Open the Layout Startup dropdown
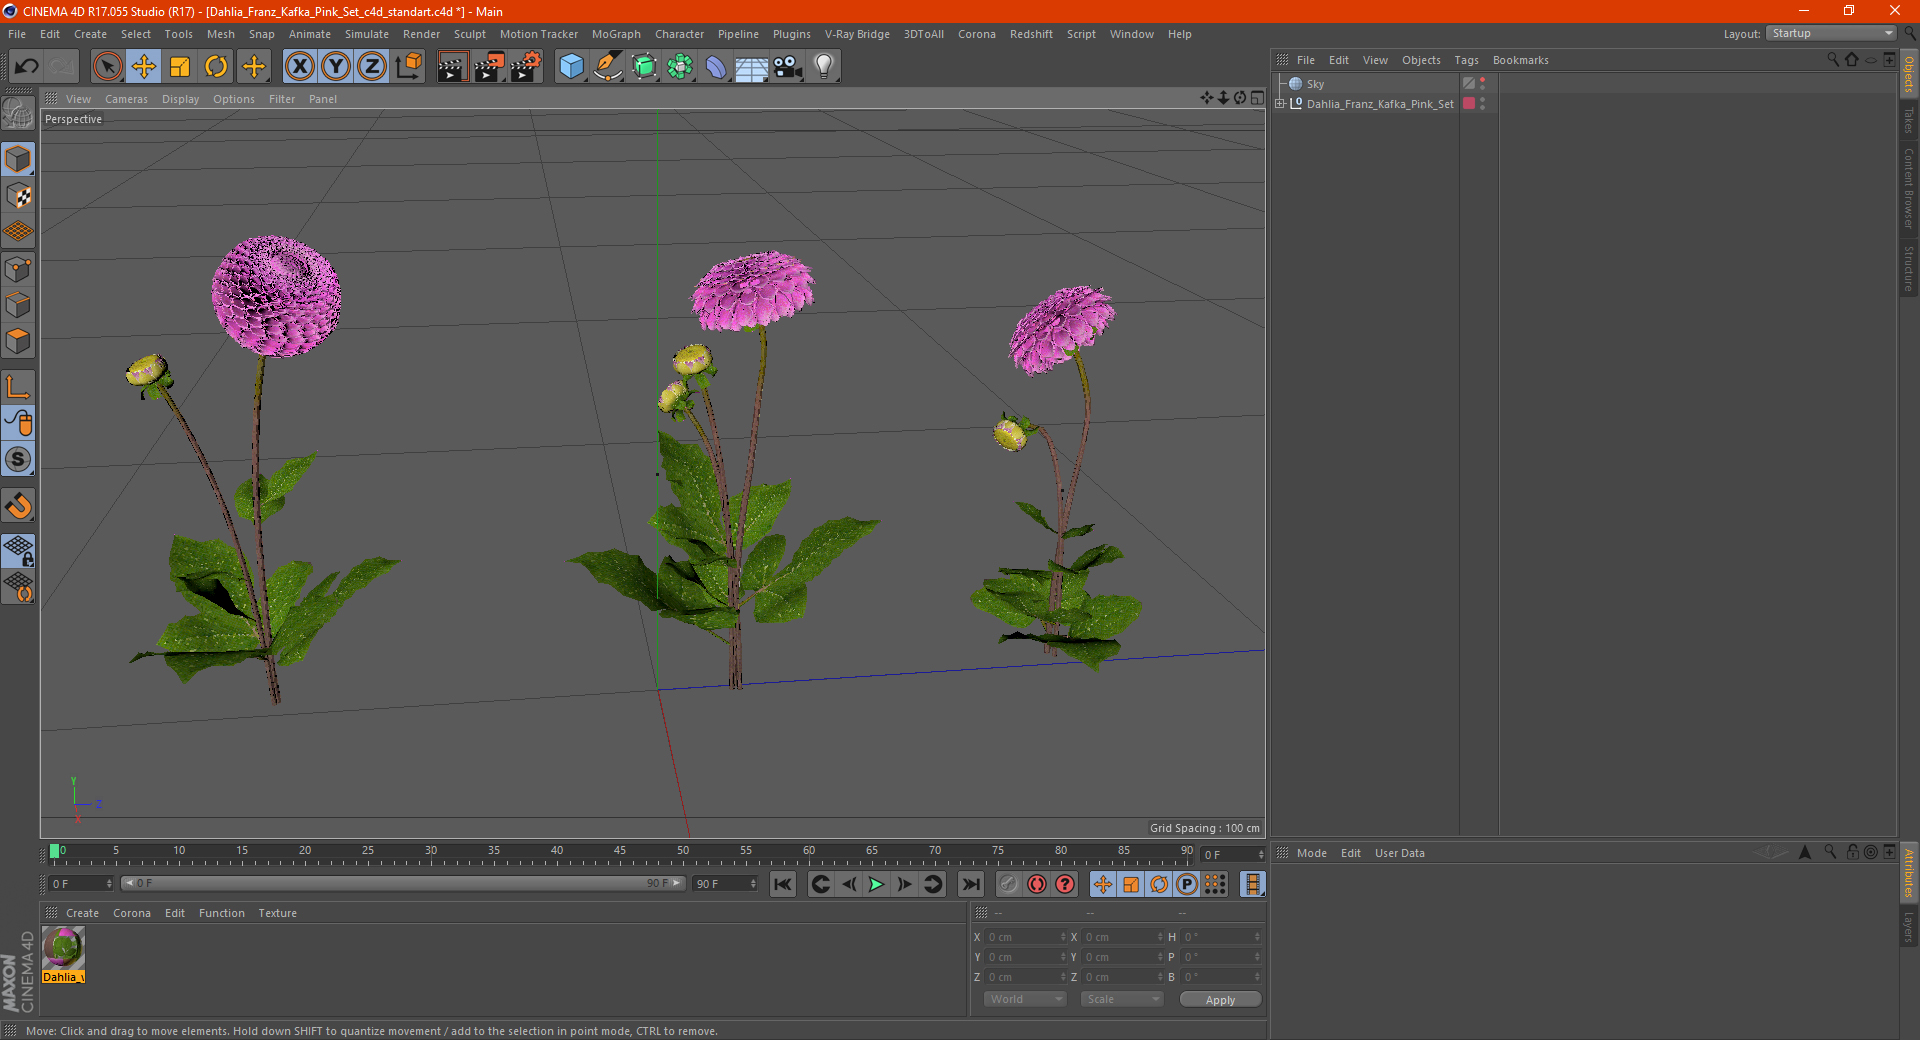Viewport: 1920px width, 1040px height. point(1831,33)
